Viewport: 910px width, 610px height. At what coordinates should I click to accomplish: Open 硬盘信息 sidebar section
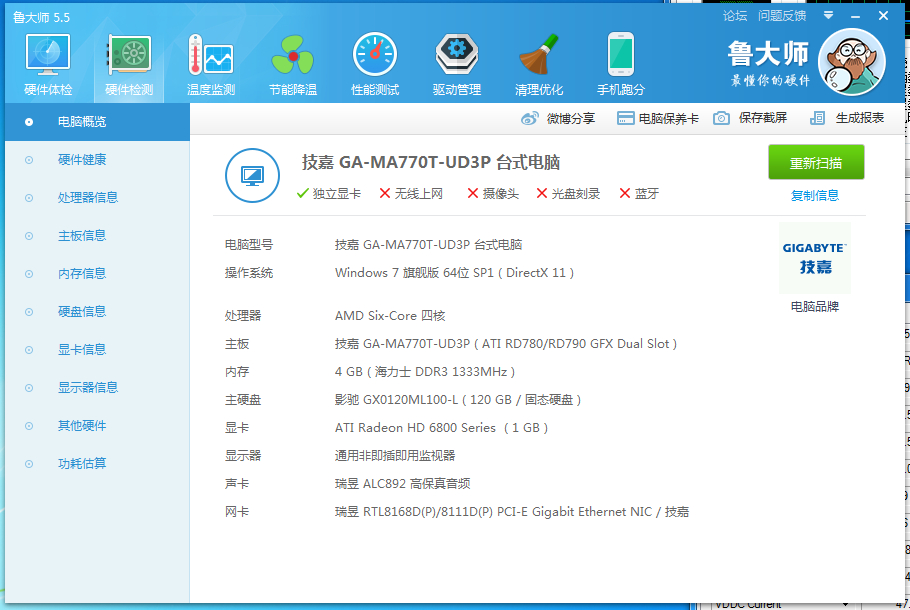tap(98, 312)
